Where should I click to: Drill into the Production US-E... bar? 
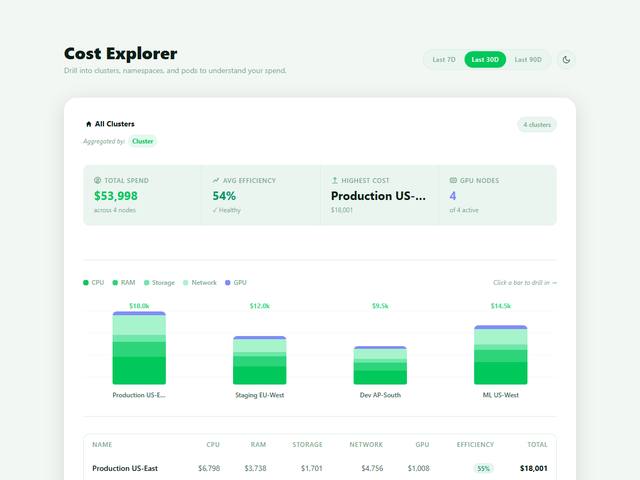(139, 348)
